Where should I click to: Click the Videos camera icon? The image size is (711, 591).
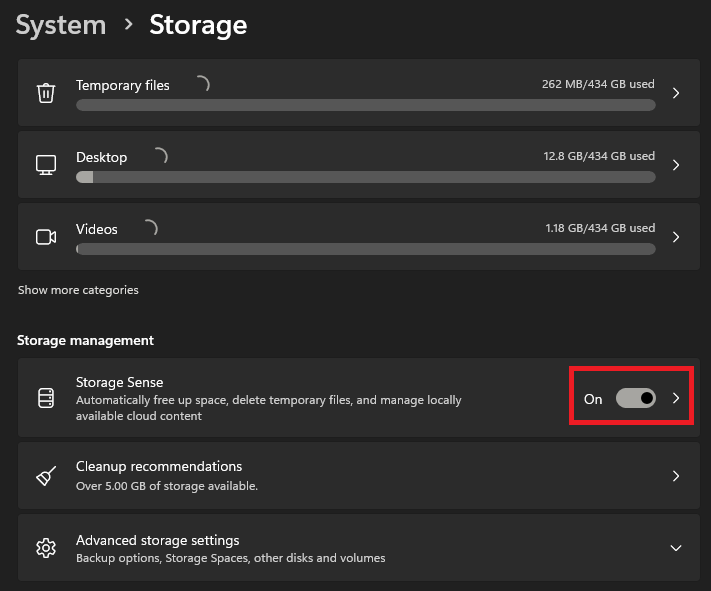[x=45, y=237]
